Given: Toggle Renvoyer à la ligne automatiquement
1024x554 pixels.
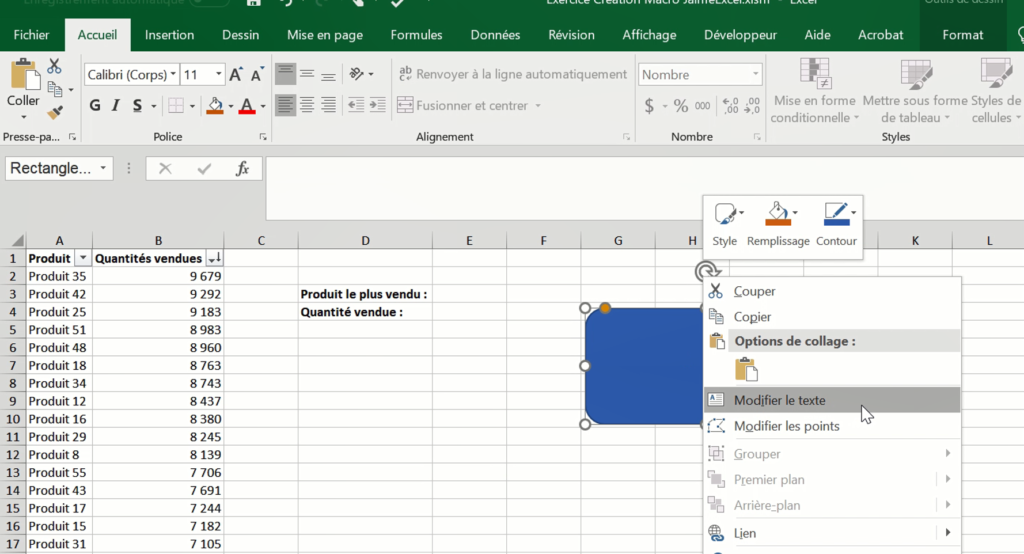Looking at the screenshot, I should [x=512, y=74].
